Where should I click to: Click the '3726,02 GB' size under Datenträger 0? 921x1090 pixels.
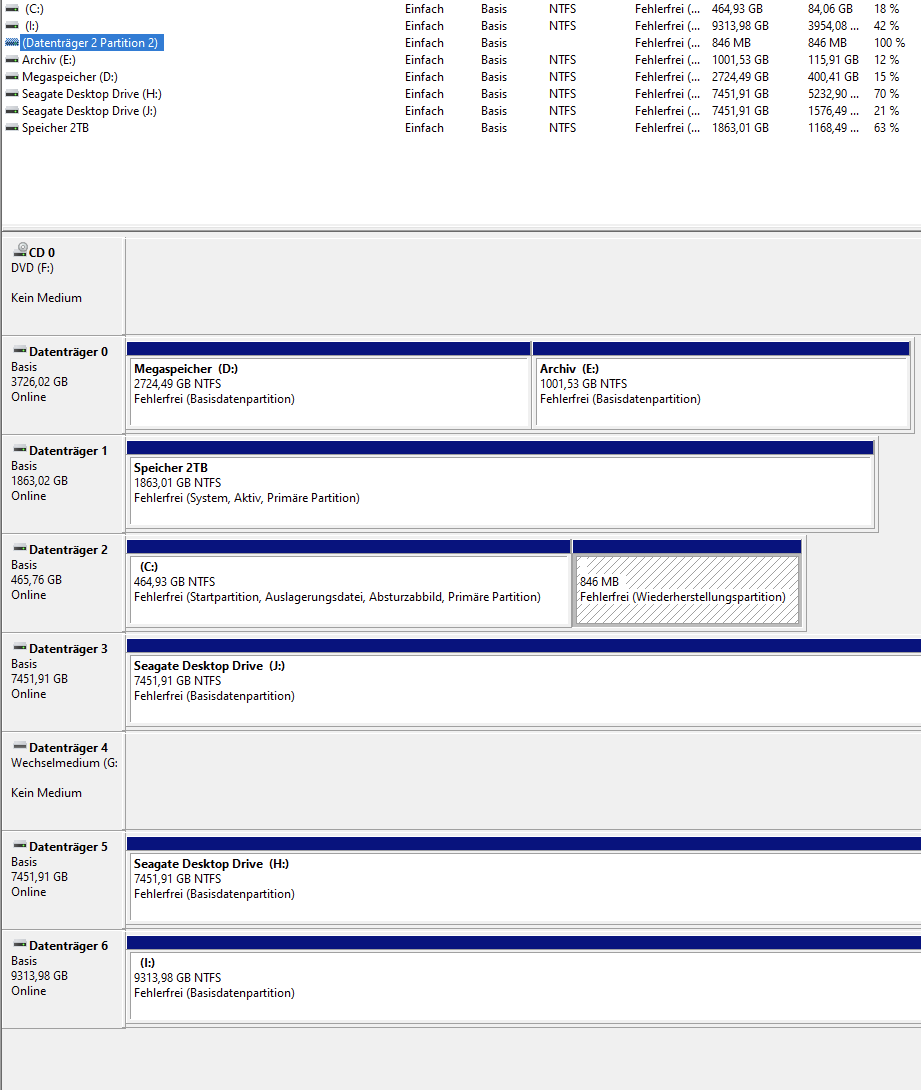40,382
